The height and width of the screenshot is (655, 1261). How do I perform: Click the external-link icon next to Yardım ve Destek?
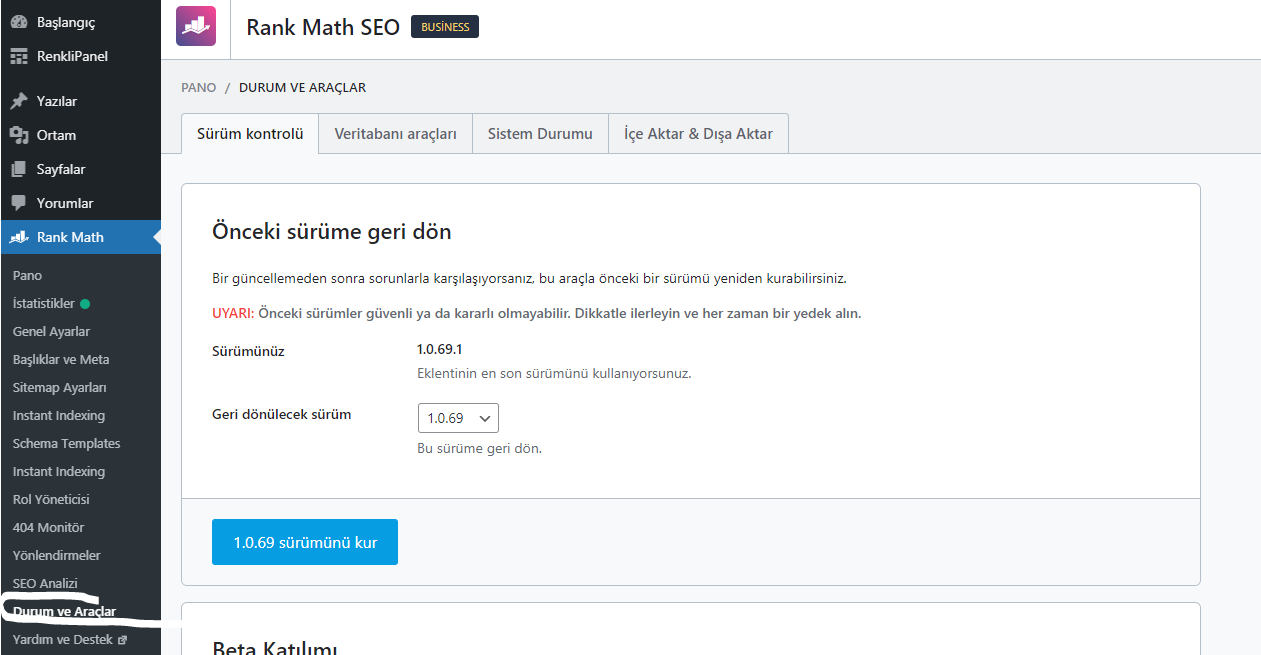click(122, 640)
